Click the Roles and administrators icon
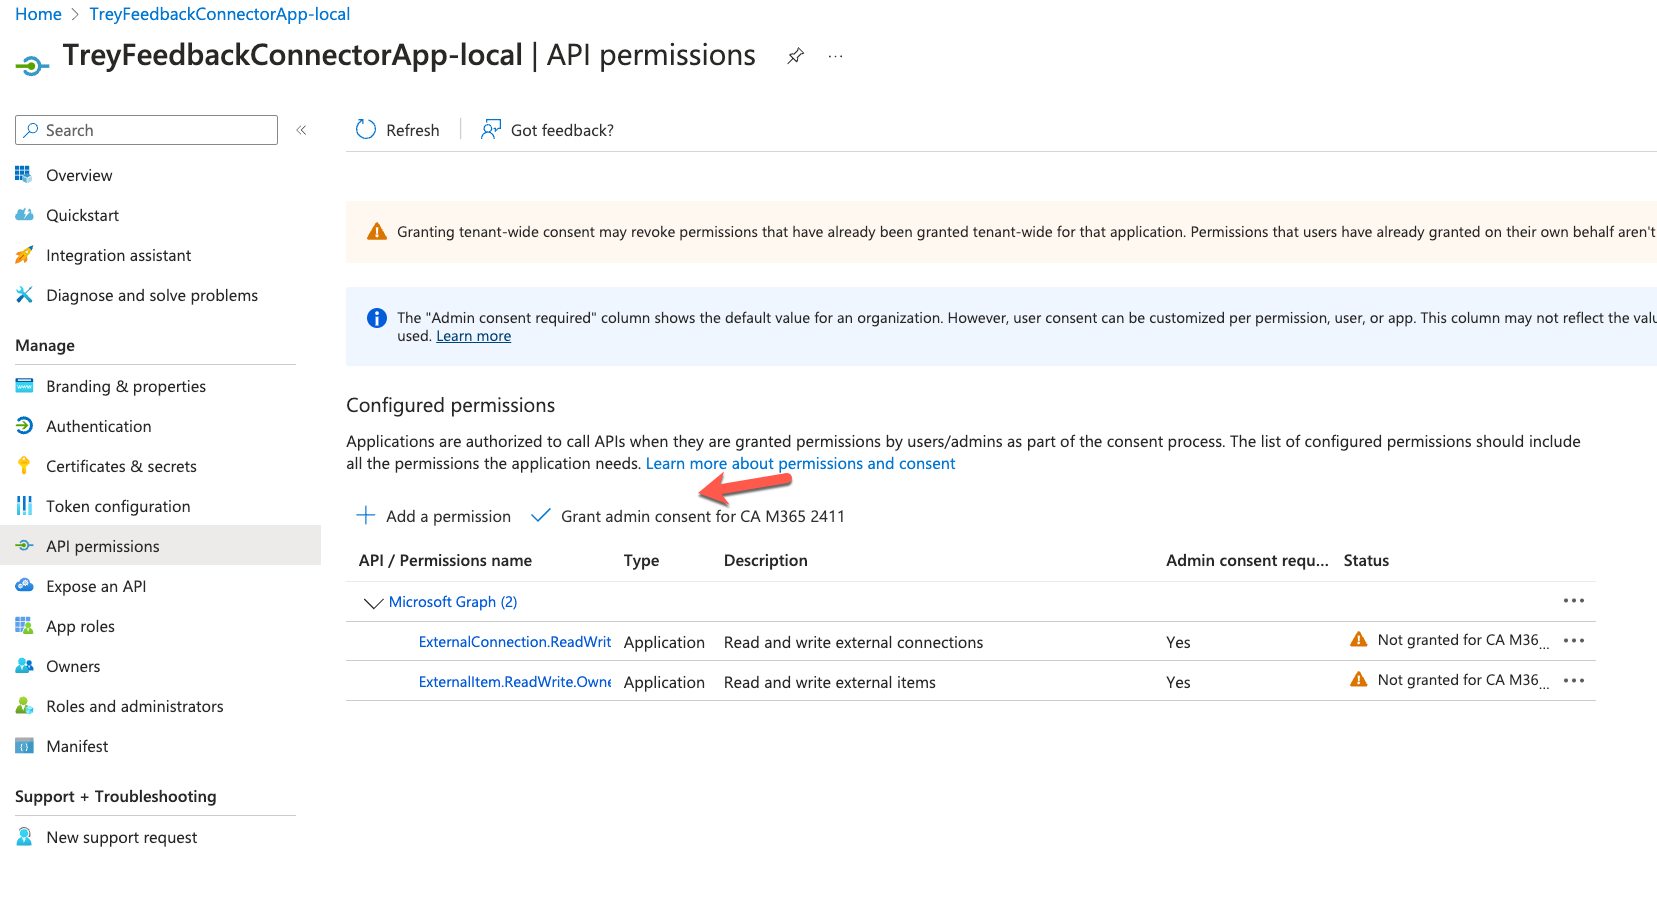 tap(24, 706)
